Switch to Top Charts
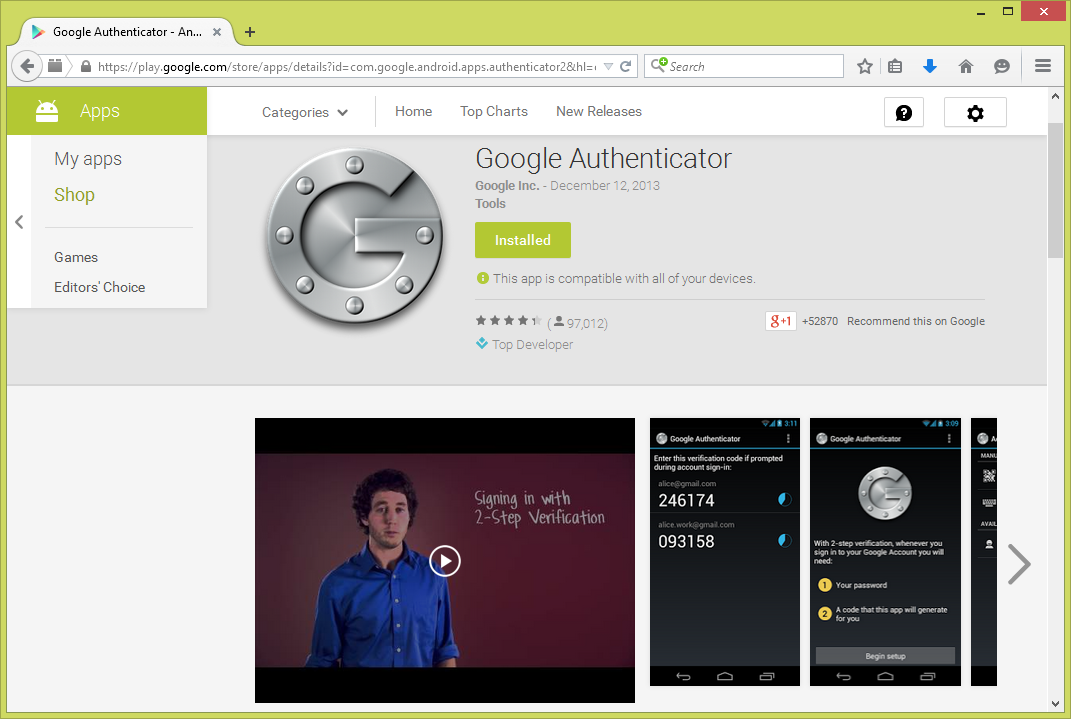This screenshot has width=1071, height=719. click(x=493, y=112)
